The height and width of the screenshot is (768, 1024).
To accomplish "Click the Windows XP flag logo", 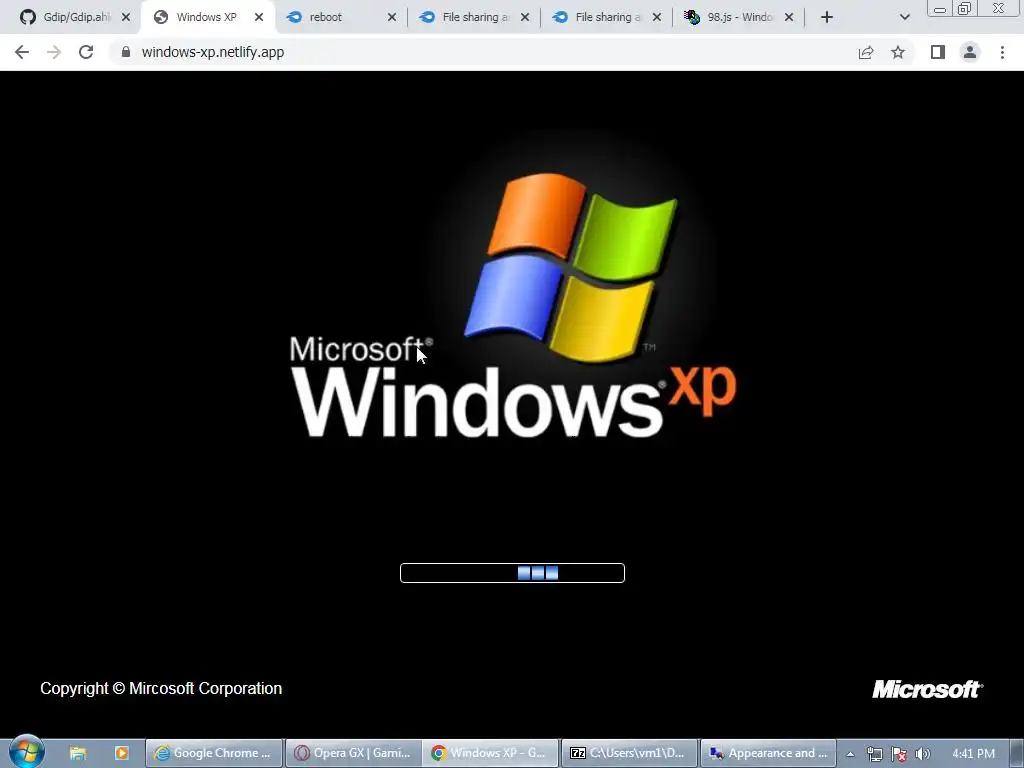I will [571, 266].
